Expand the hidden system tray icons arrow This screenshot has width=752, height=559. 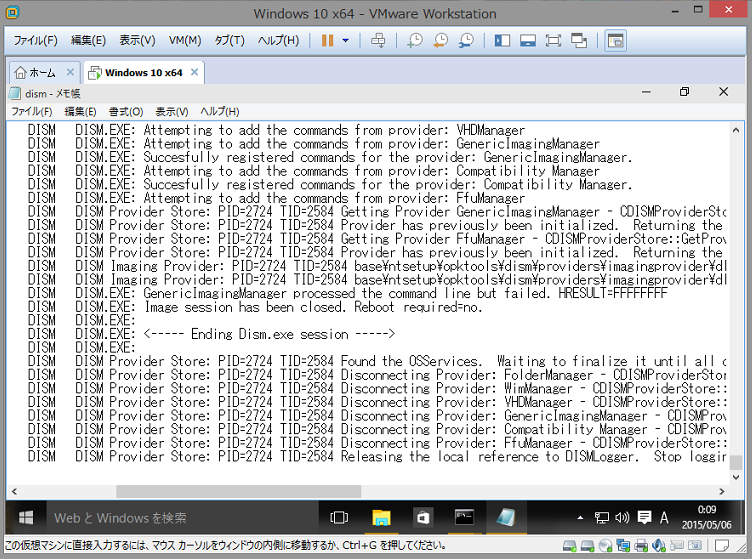[580, 518]
